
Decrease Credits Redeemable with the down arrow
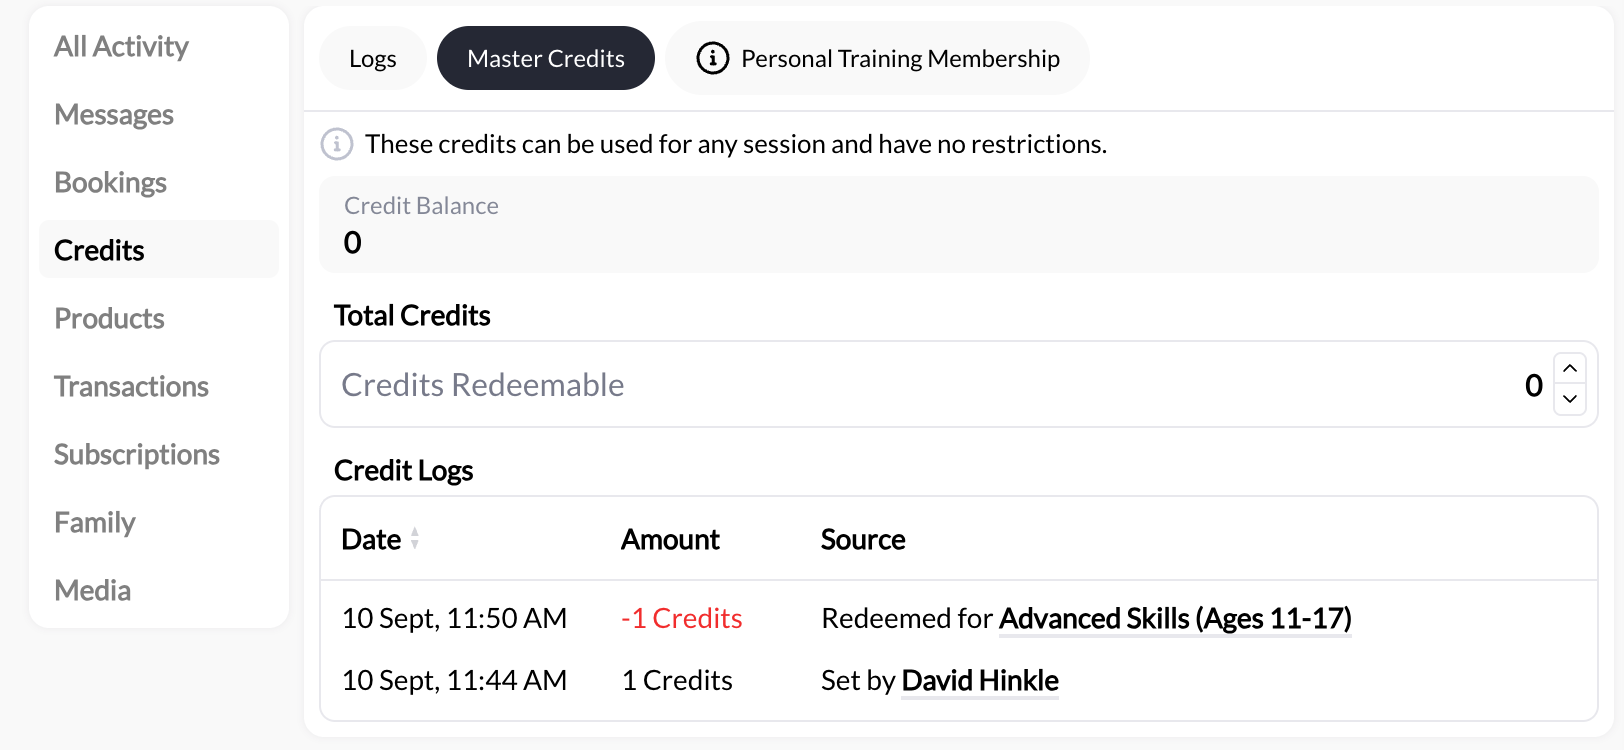click(x=1569, y=398)
